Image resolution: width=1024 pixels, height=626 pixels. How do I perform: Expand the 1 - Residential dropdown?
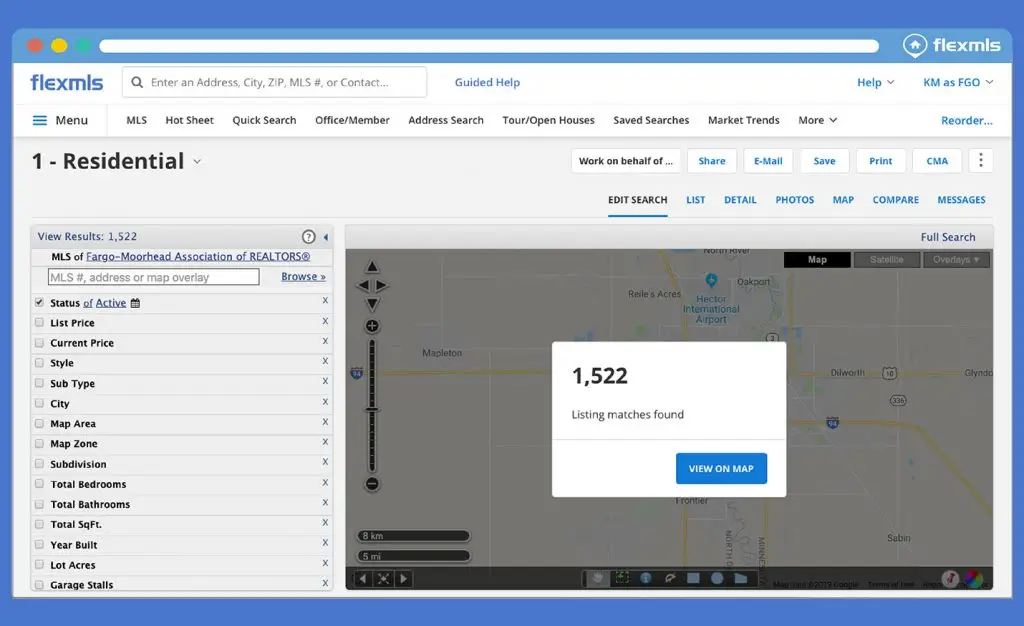[197, 162]
